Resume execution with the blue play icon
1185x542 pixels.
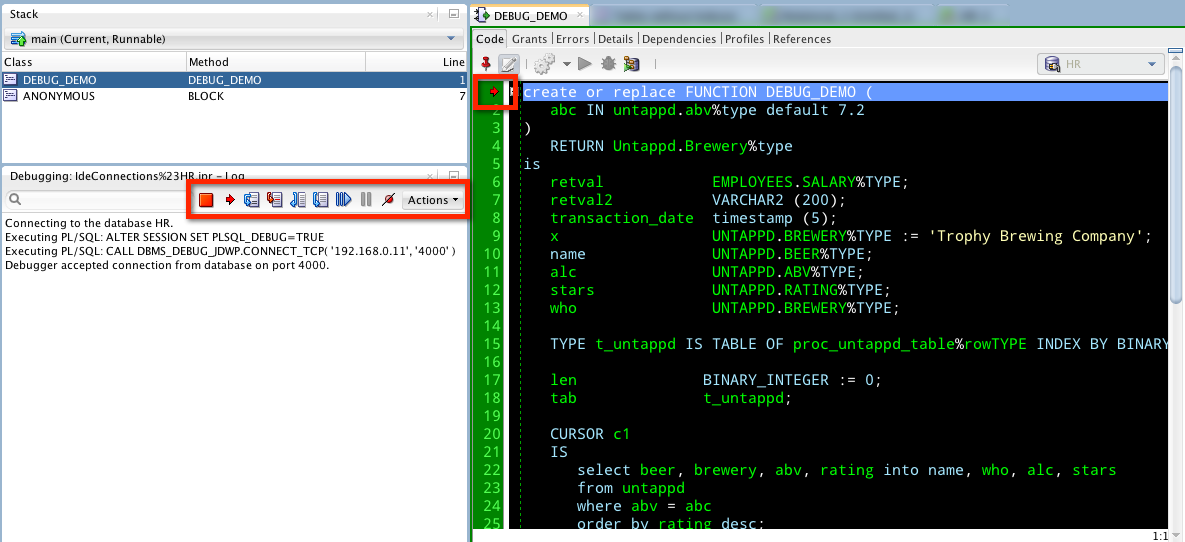[344, 200]
